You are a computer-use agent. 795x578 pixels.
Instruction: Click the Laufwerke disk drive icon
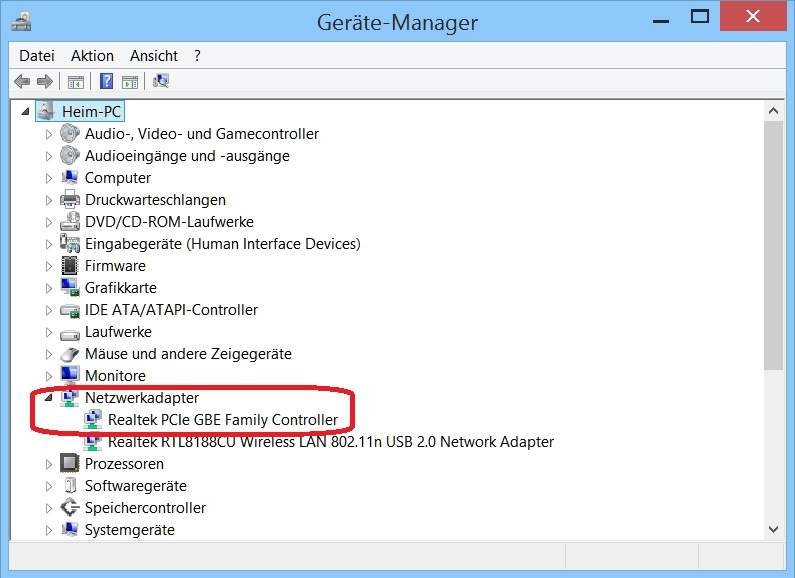pyautogui.click(x=69, y=334)
